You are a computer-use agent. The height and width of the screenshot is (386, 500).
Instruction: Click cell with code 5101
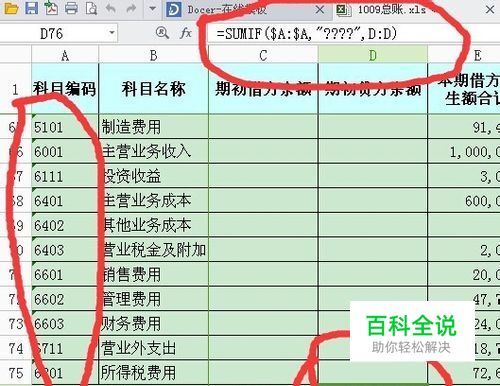coord(65,127)
